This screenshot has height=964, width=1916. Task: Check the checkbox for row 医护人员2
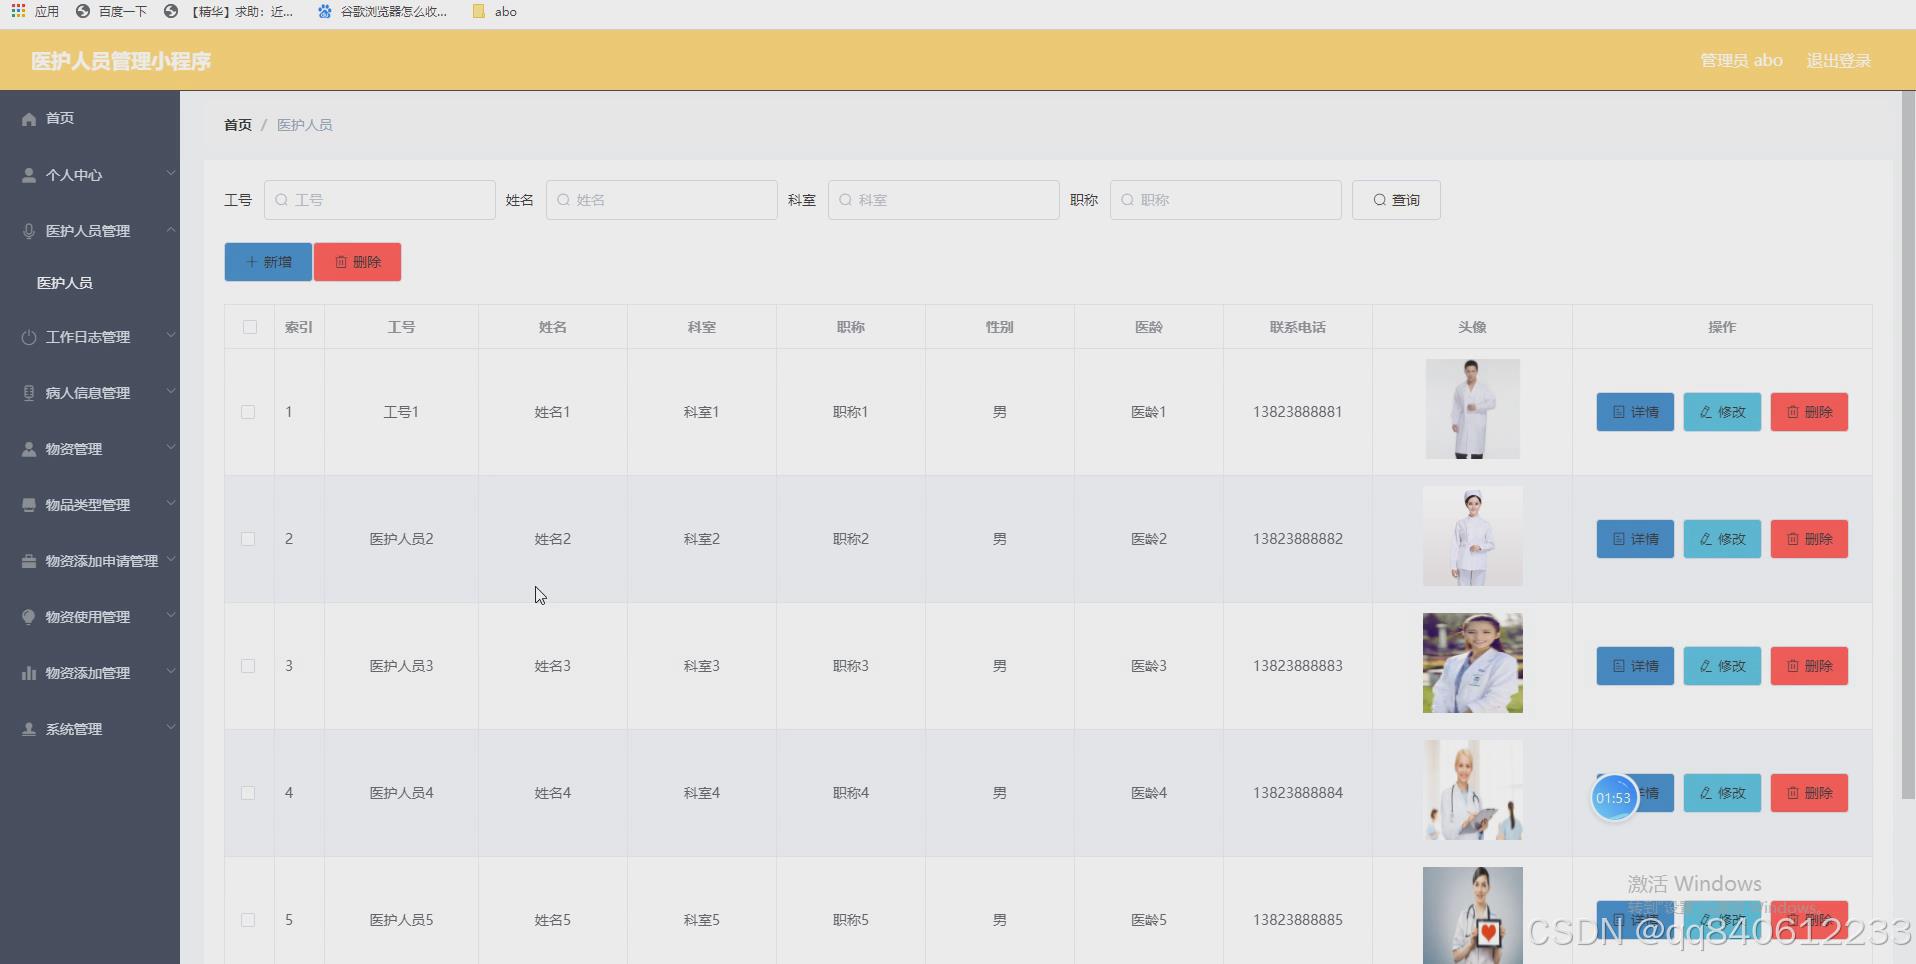click(x=248, y=539)
